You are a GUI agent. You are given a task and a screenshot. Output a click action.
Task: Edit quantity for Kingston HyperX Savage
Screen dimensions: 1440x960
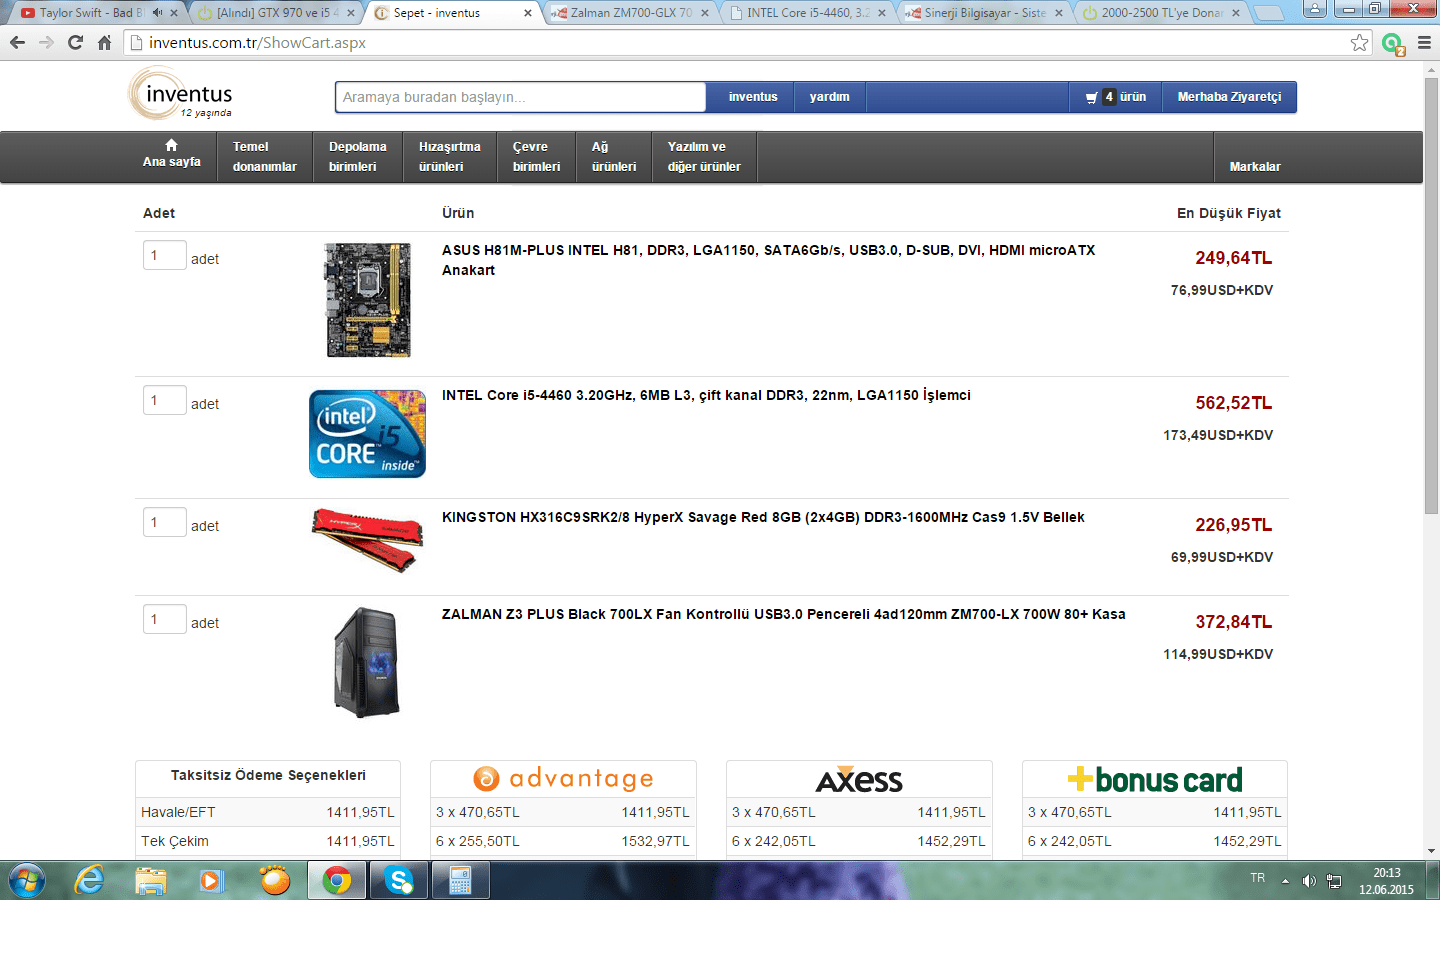pyautogui.click(x=164, y=522)
